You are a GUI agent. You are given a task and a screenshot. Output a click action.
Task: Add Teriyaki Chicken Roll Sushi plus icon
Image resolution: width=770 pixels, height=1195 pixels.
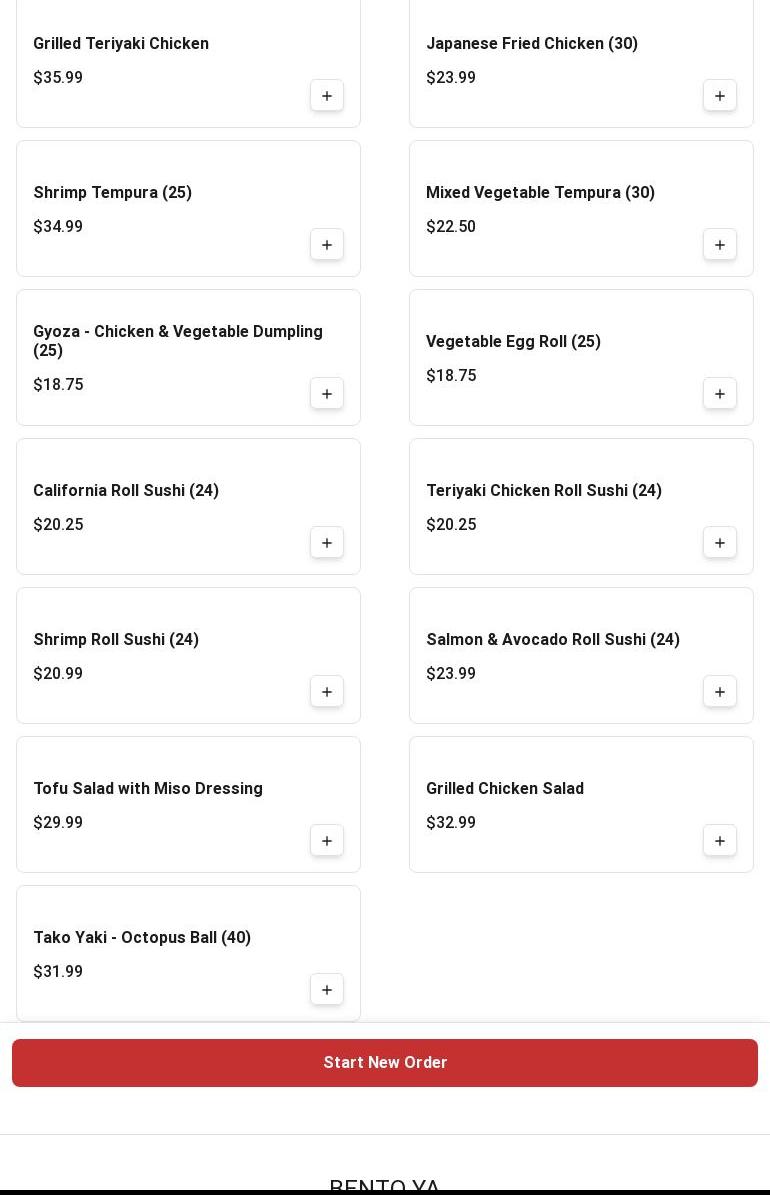coord(719,543)
